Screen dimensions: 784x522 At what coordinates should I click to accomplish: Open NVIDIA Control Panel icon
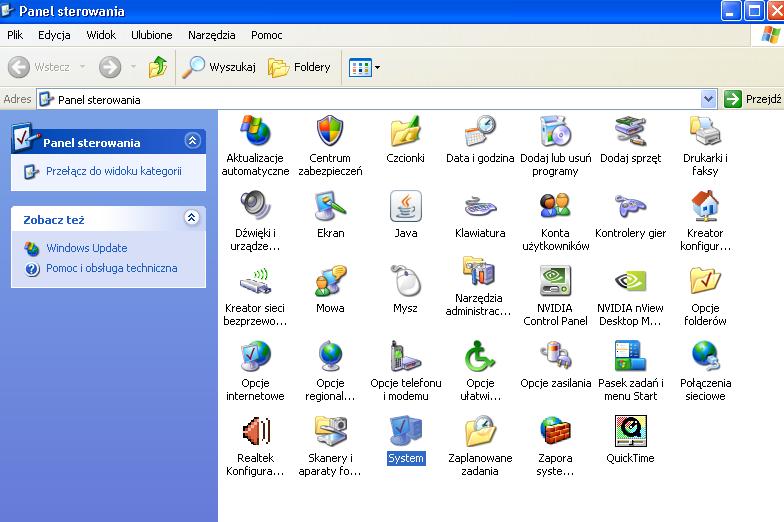pyautogui.click(x=555, y=281)
